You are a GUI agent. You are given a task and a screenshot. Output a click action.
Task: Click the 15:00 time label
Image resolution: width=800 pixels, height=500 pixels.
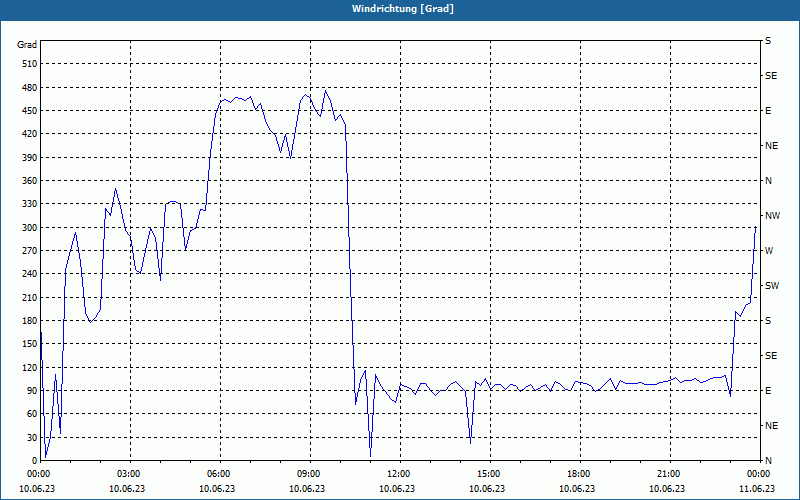click(x=490, y=474)
